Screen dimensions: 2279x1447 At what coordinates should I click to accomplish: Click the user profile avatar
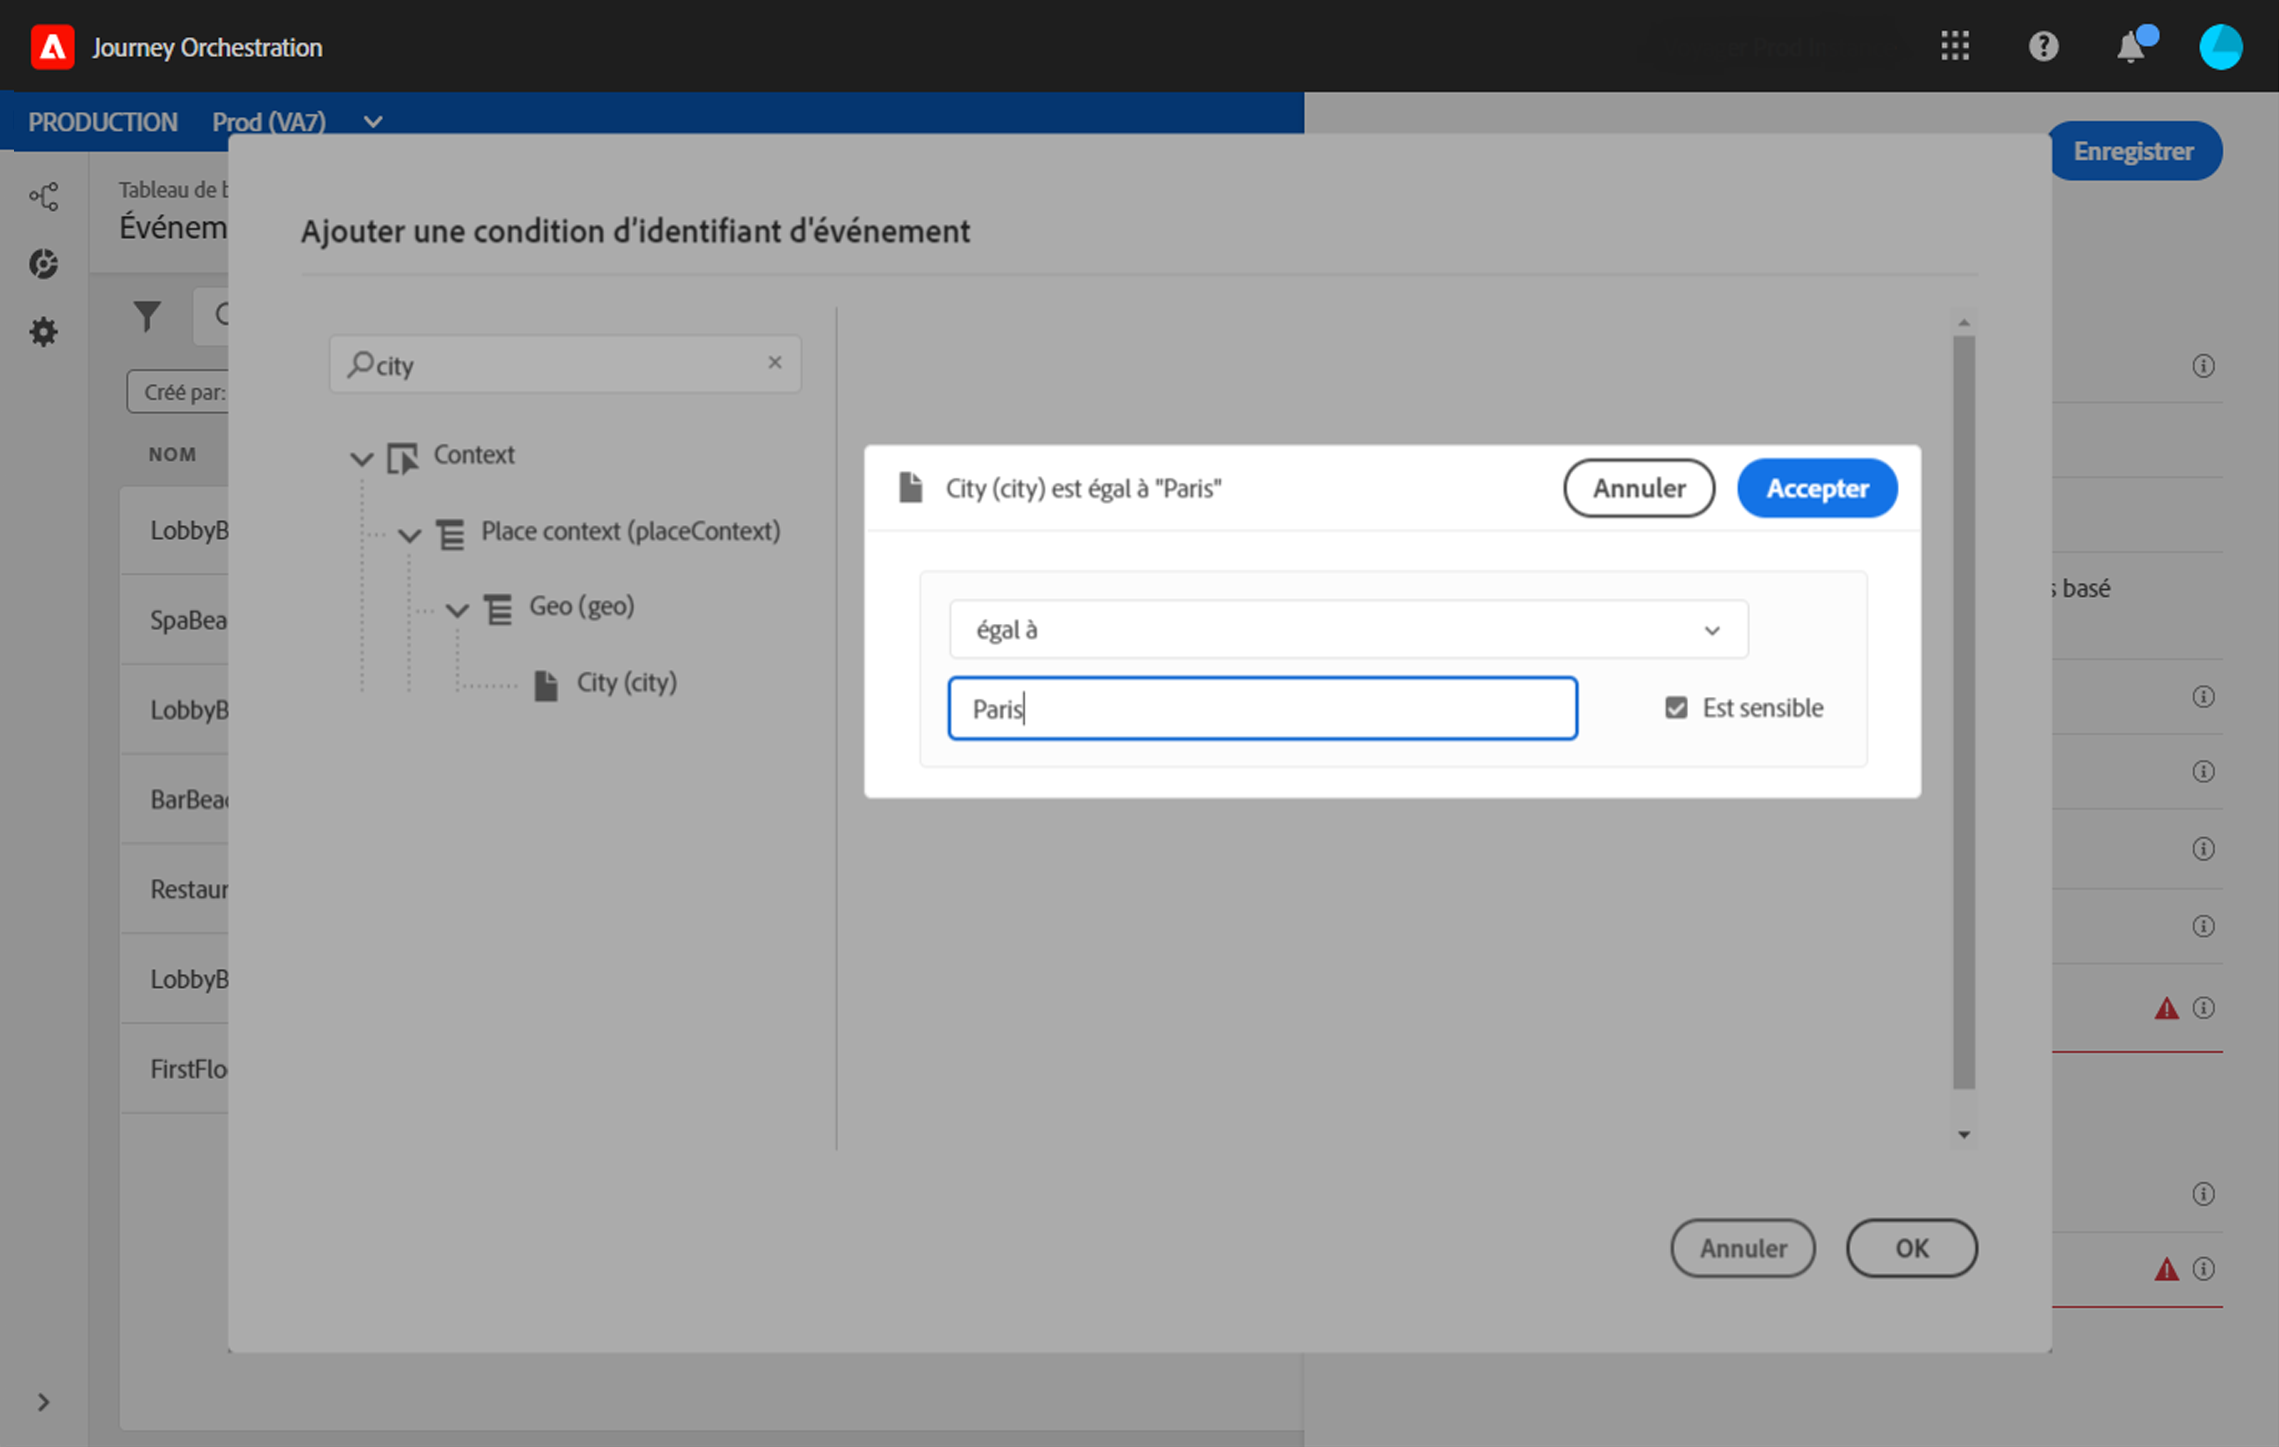(x=2220, y=47)
